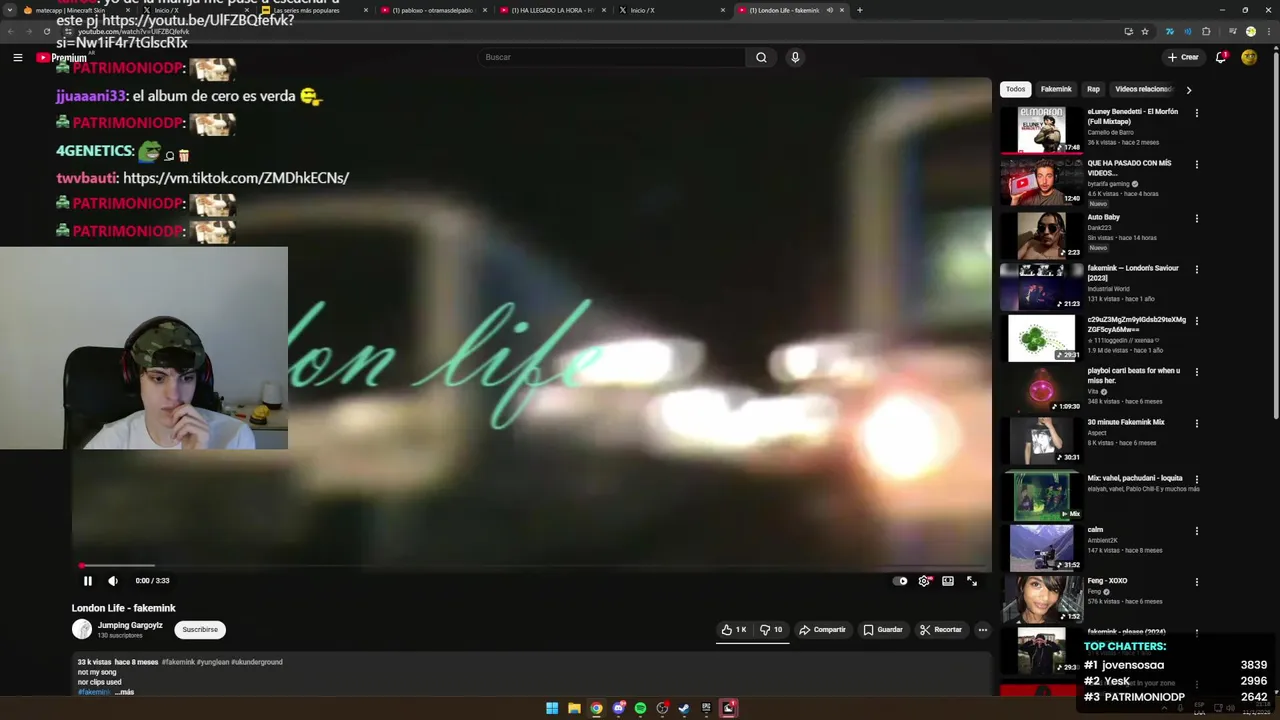Open Spotify from the taskbar
Viewport: 1280px width, 720px height.
click(641, 708)
